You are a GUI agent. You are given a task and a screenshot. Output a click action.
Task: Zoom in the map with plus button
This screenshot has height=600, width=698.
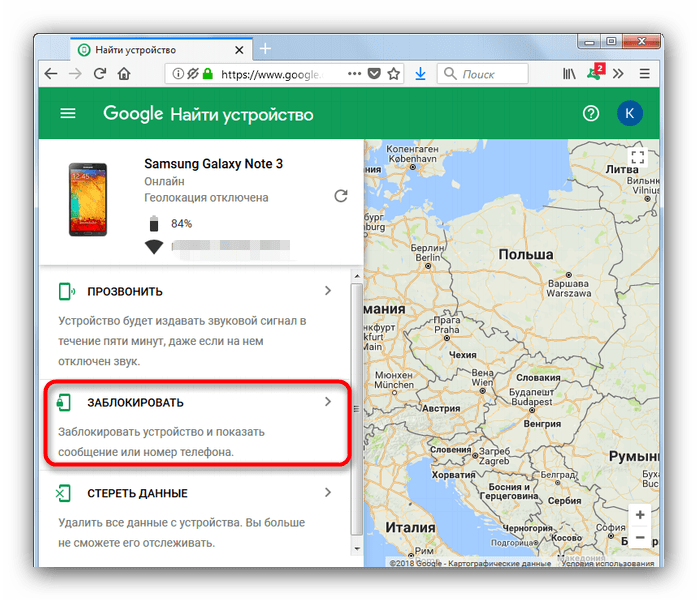(x=638, y=515)
